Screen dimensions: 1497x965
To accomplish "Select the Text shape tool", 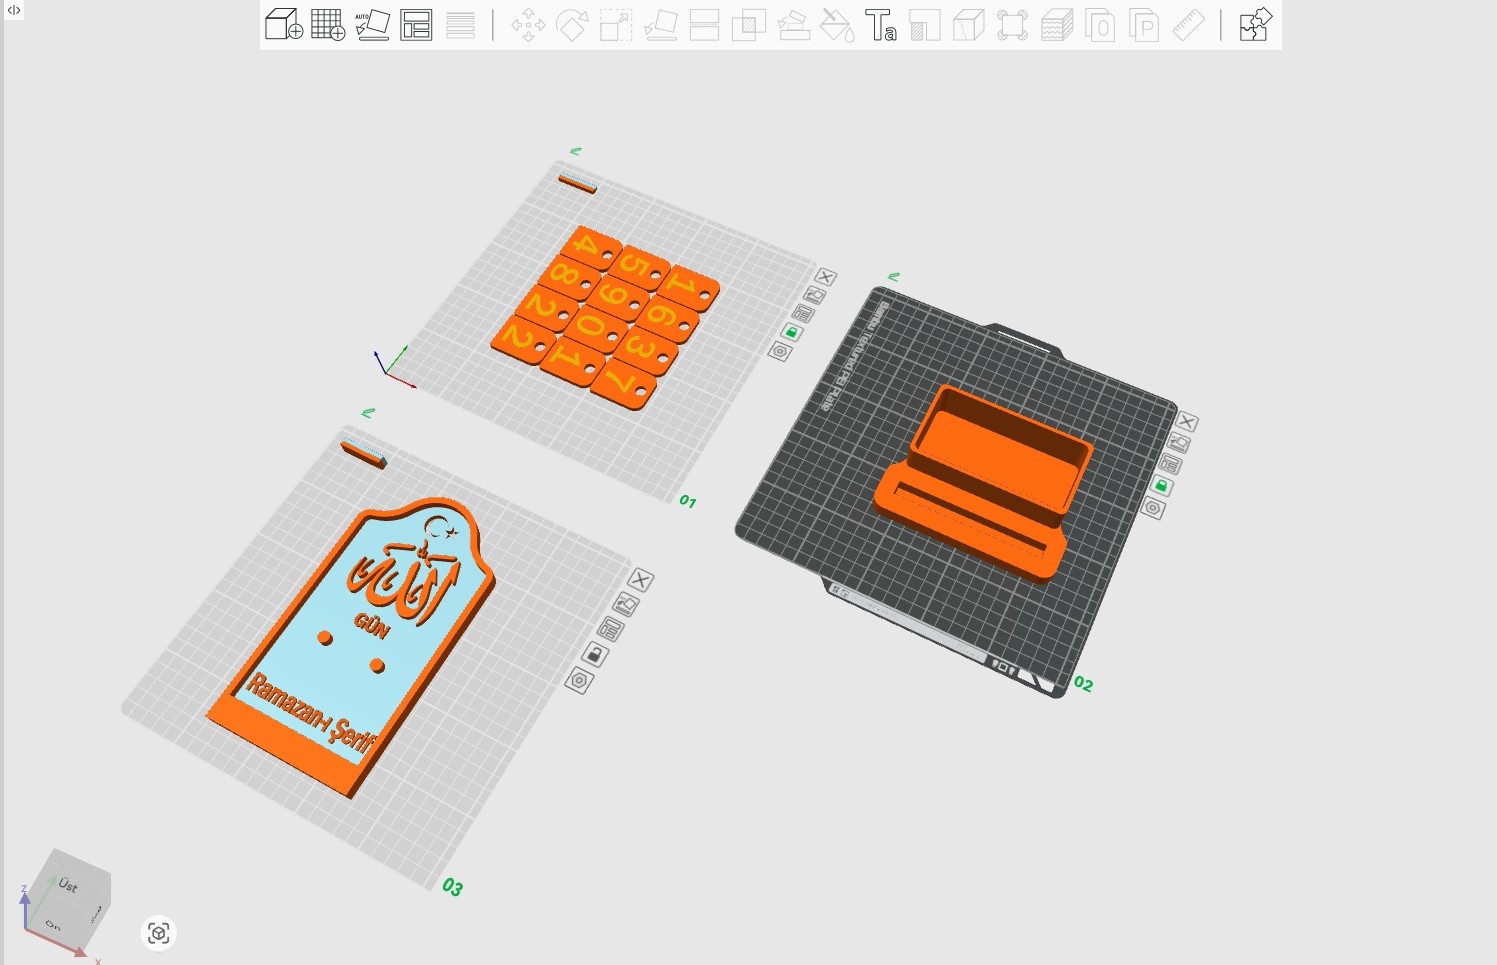I will (880, 25).
